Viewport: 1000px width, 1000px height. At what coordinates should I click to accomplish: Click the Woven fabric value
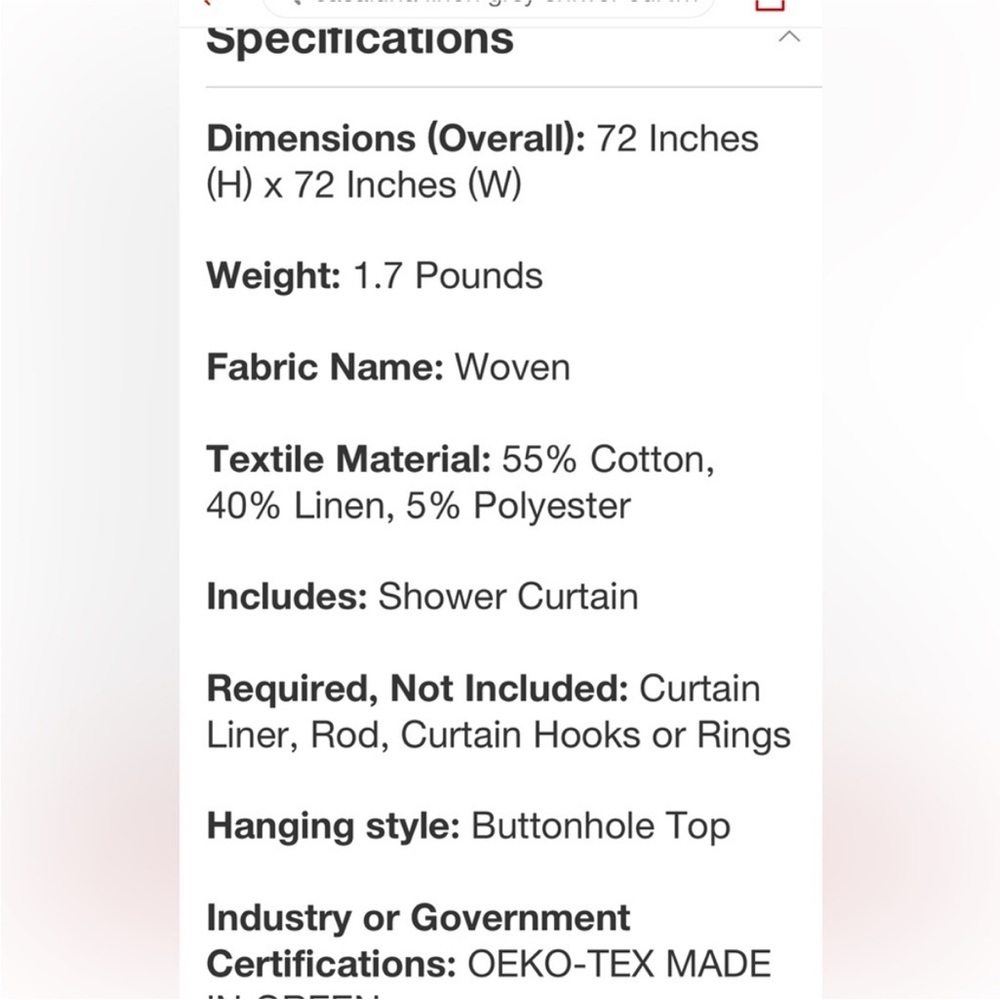pos(512,368)
